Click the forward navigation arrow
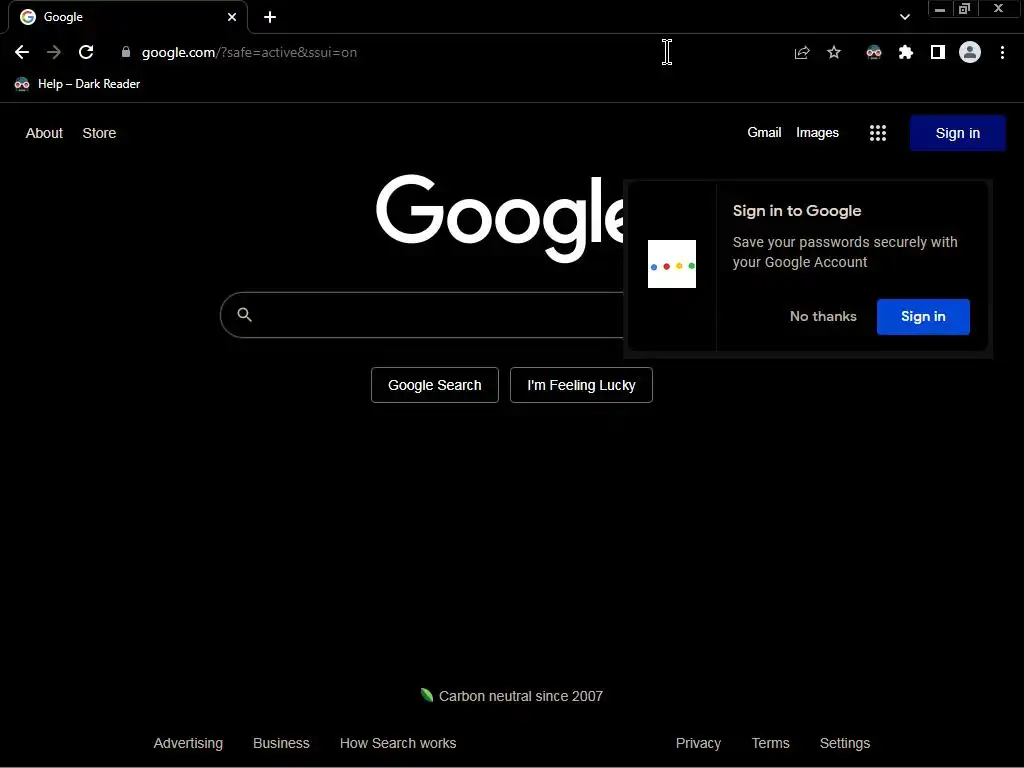 pos(54,52)
